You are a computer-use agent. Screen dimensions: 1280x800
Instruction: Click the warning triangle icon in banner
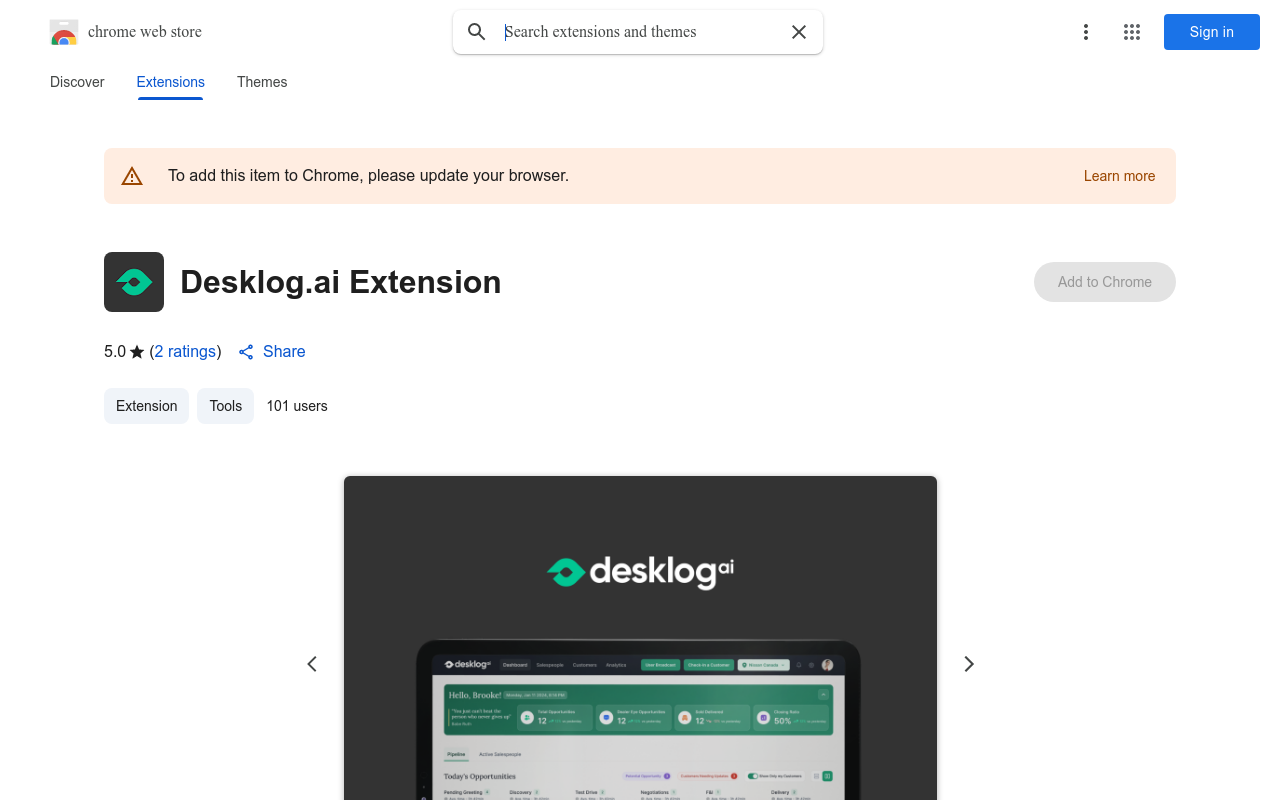pyautogui.click(x=132, y=176)
